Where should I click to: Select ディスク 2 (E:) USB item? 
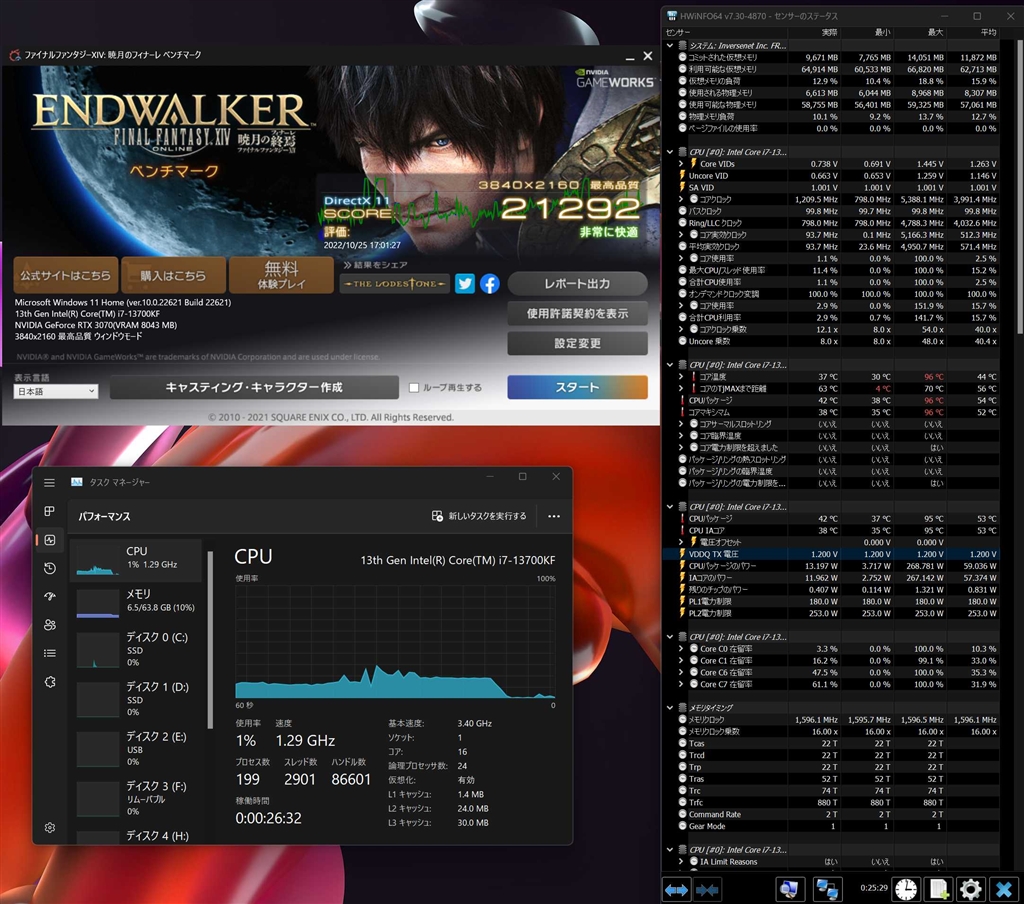coord(136,749)
